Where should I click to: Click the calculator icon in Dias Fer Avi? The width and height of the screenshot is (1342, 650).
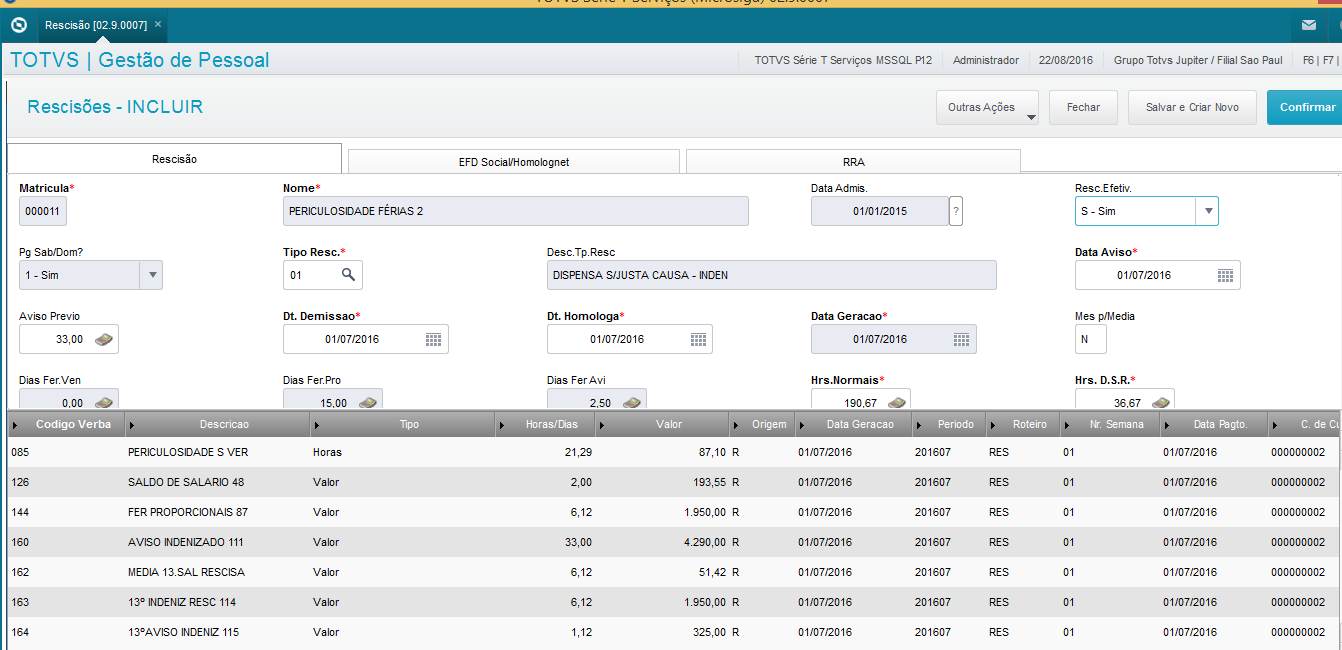[632, 402]
